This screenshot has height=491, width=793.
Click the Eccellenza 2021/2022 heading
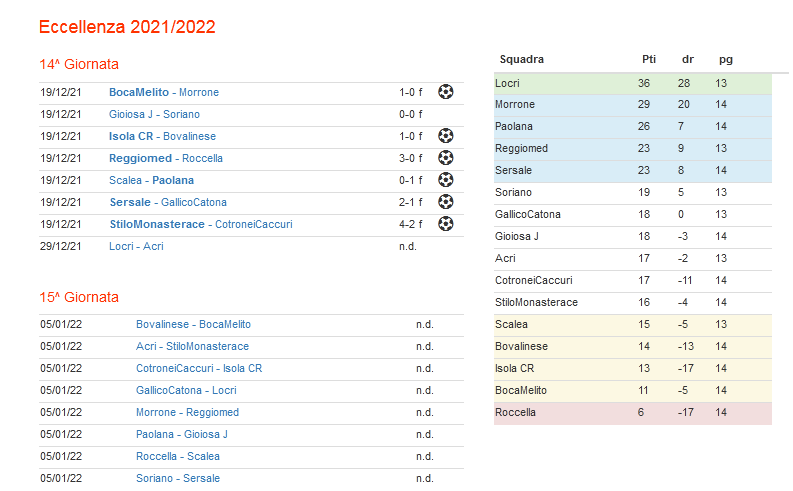pyautogui.click(x=127, y=27)
